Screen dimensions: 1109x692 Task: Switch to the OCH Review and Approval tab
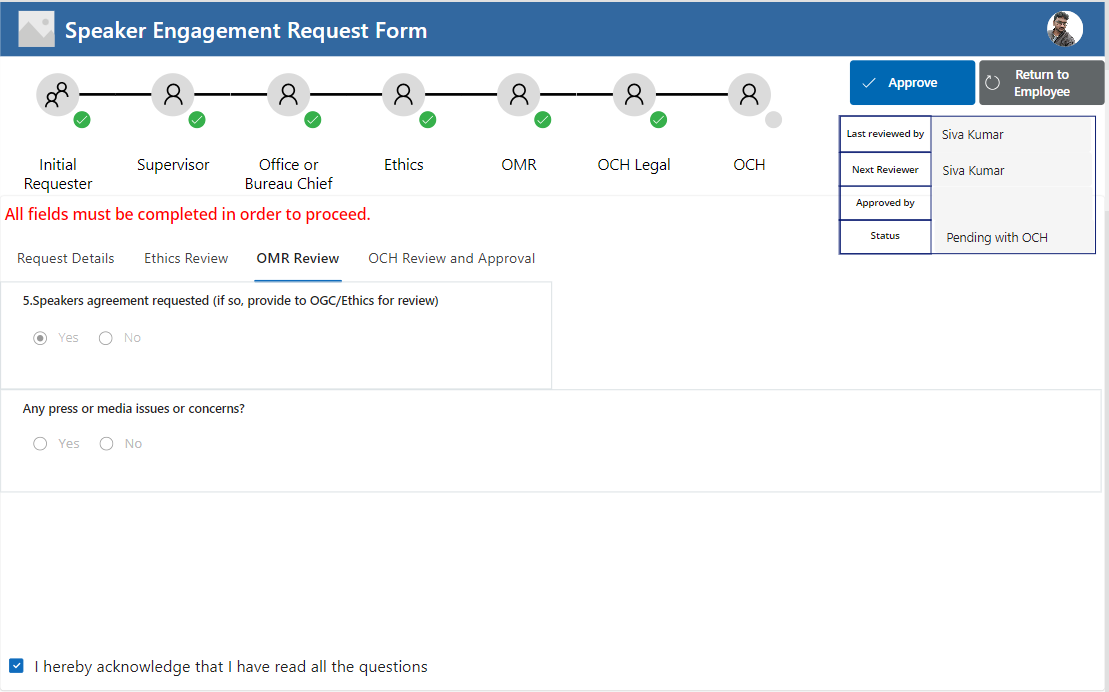click(x=451, y=258)
